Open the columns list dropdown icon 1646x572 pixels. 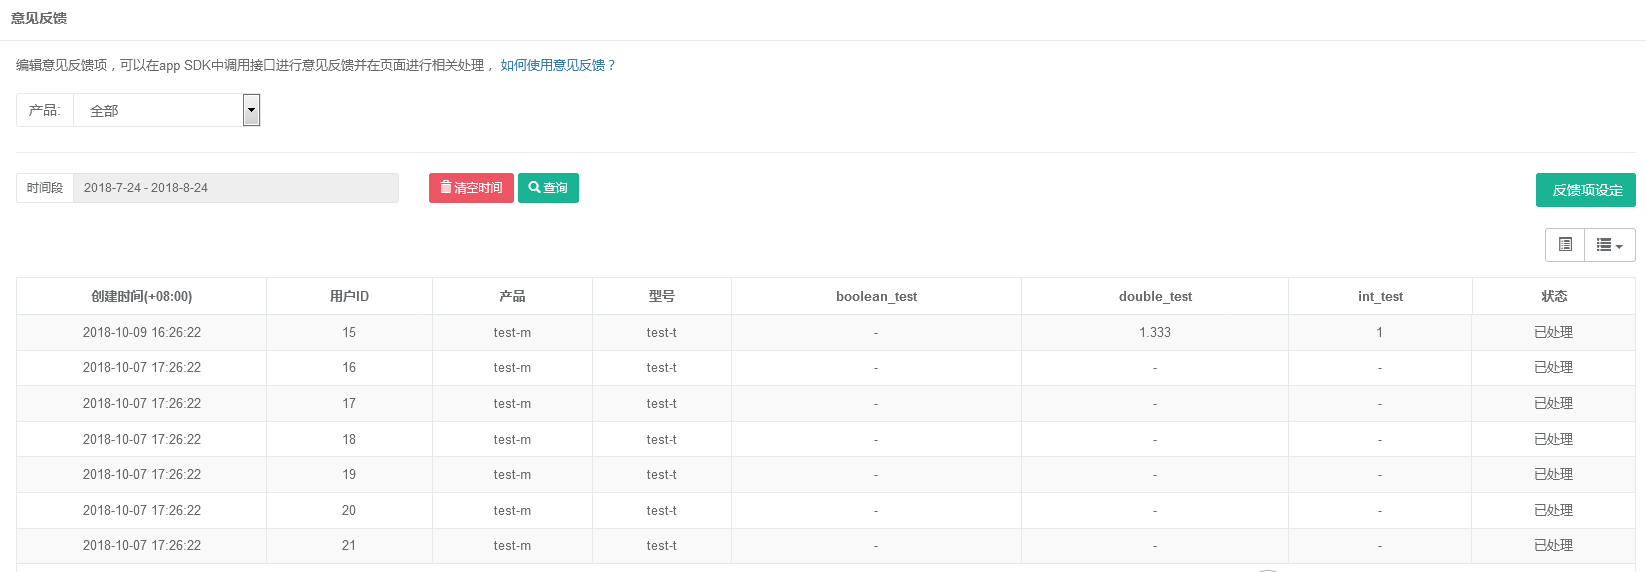(1609, 245)
